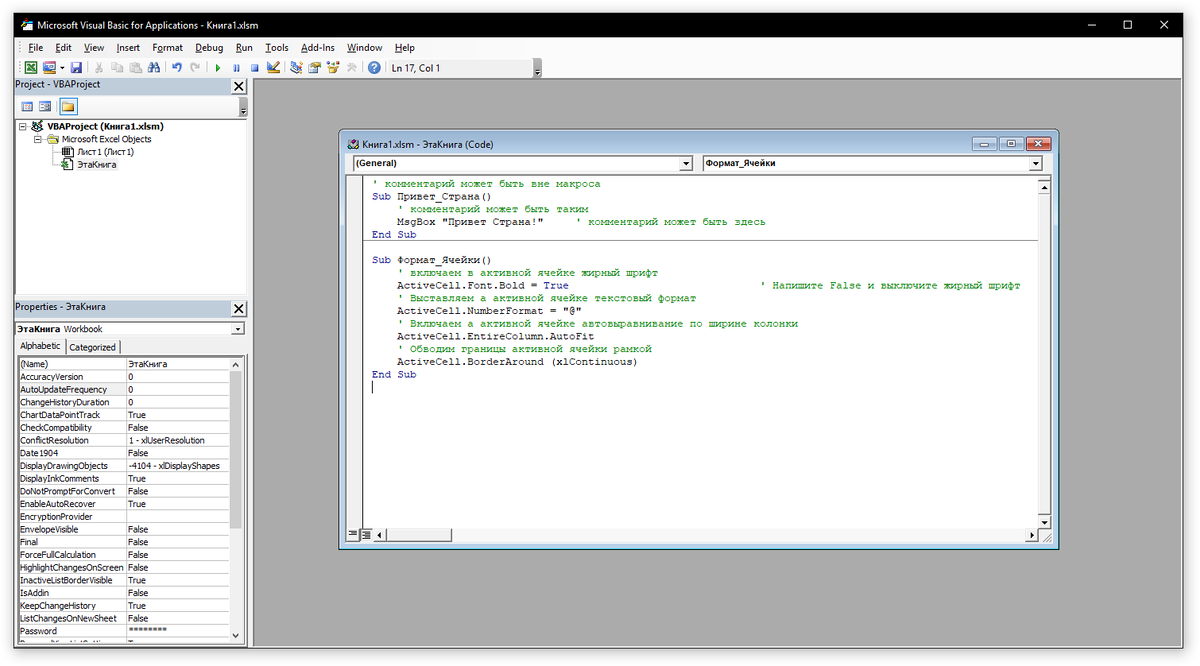Toggle Design Mode icon in toolbar

tap(273, 68)
